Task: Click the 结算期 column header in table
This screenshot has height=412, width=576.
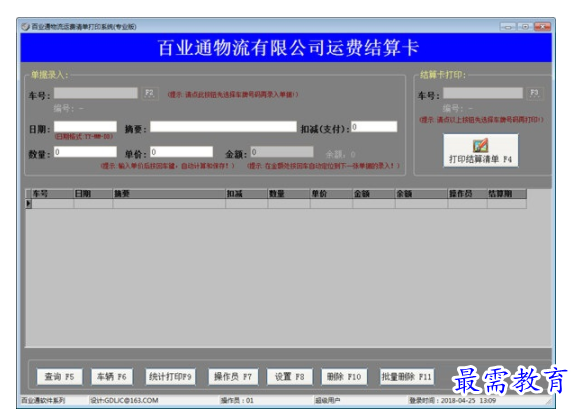Action: coord(507,194)
